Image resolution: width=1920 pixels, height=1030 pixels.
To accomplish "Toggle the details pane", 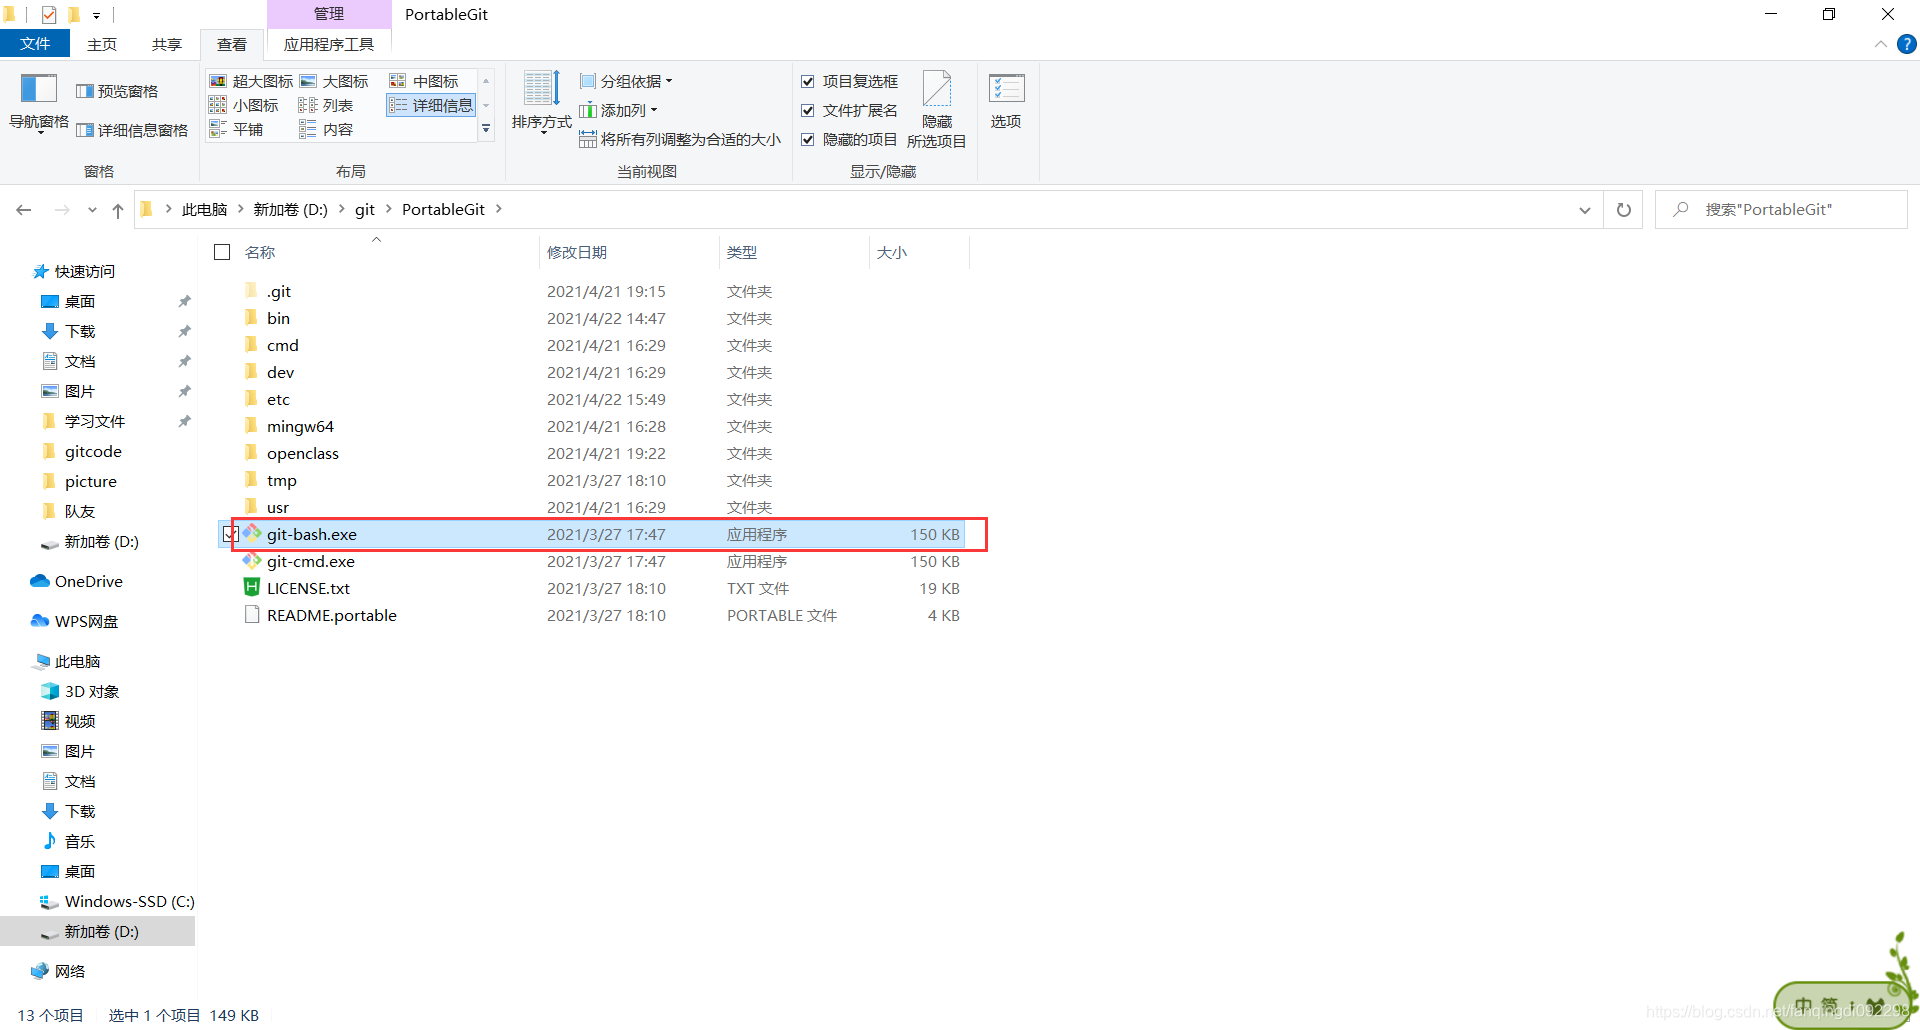I will pyautogui.click(x=132, y=130).
